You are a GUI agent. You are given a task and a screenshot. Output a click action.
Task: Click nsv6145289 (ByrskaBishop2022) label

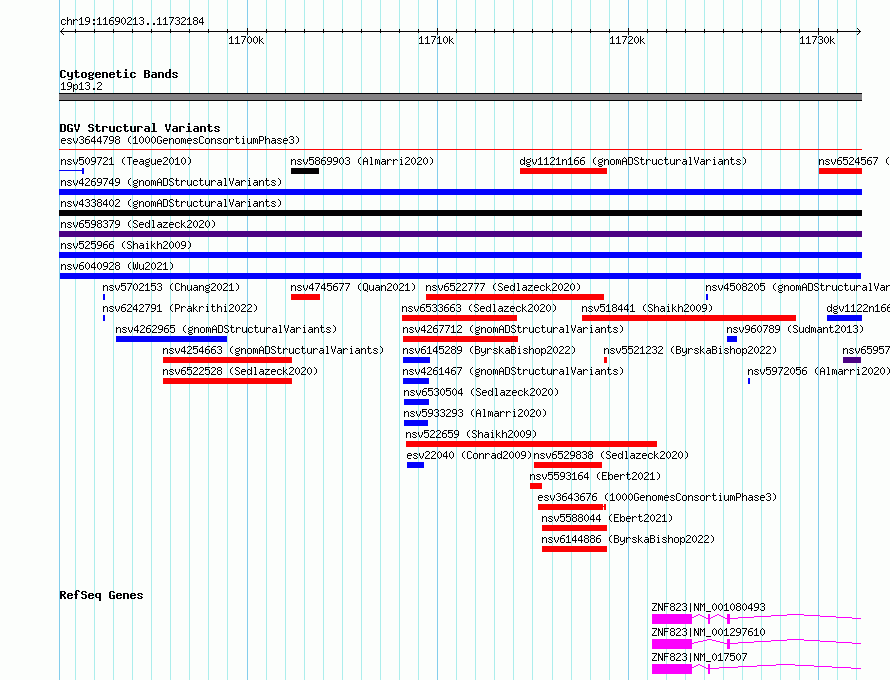(489, 350)
